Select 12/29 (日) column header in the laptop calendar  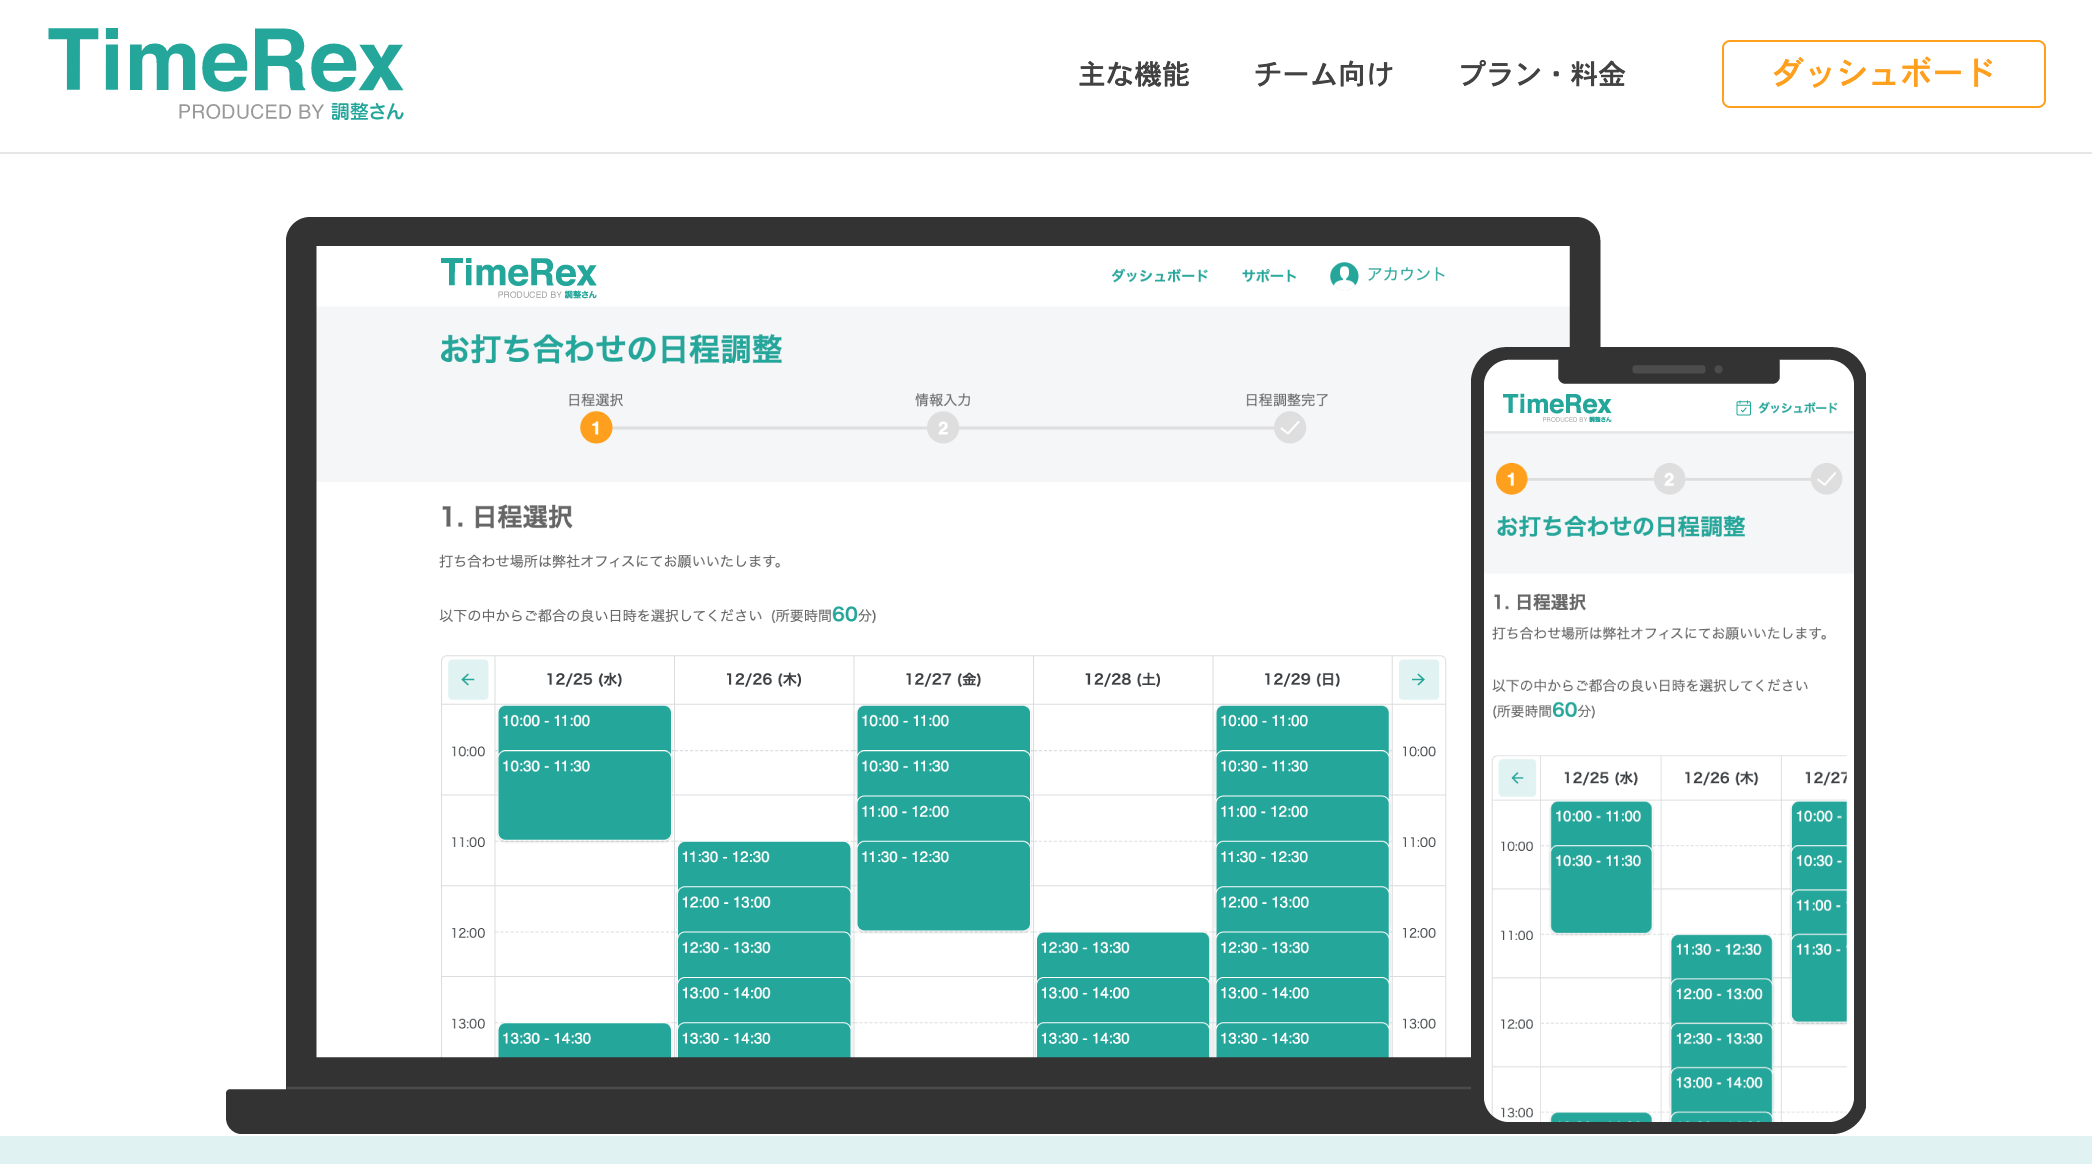1301,679
